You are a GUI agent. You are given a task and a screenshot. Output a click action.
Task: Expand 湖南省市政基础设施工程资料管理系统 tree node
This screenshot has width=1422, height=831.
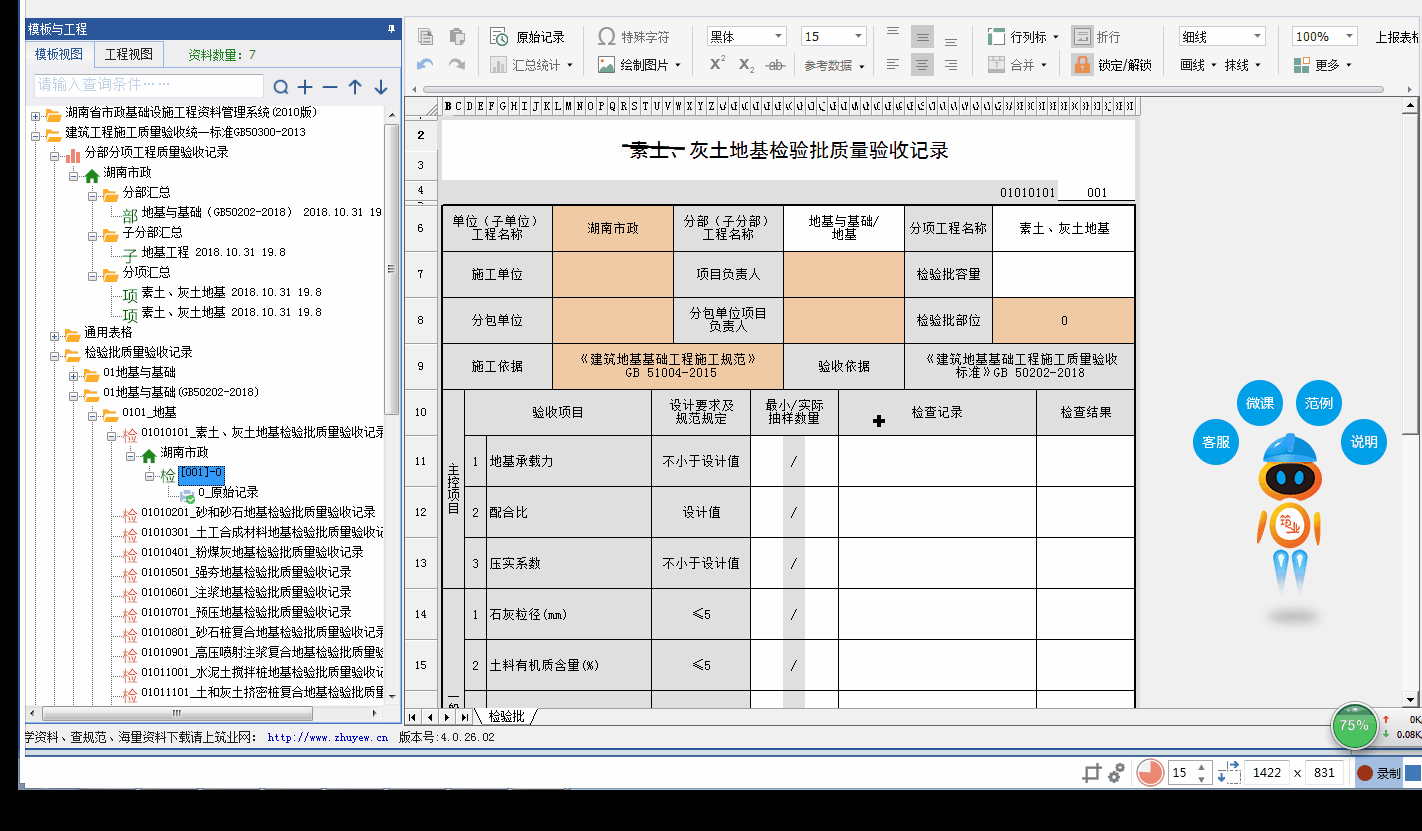[x=35, y=113]
